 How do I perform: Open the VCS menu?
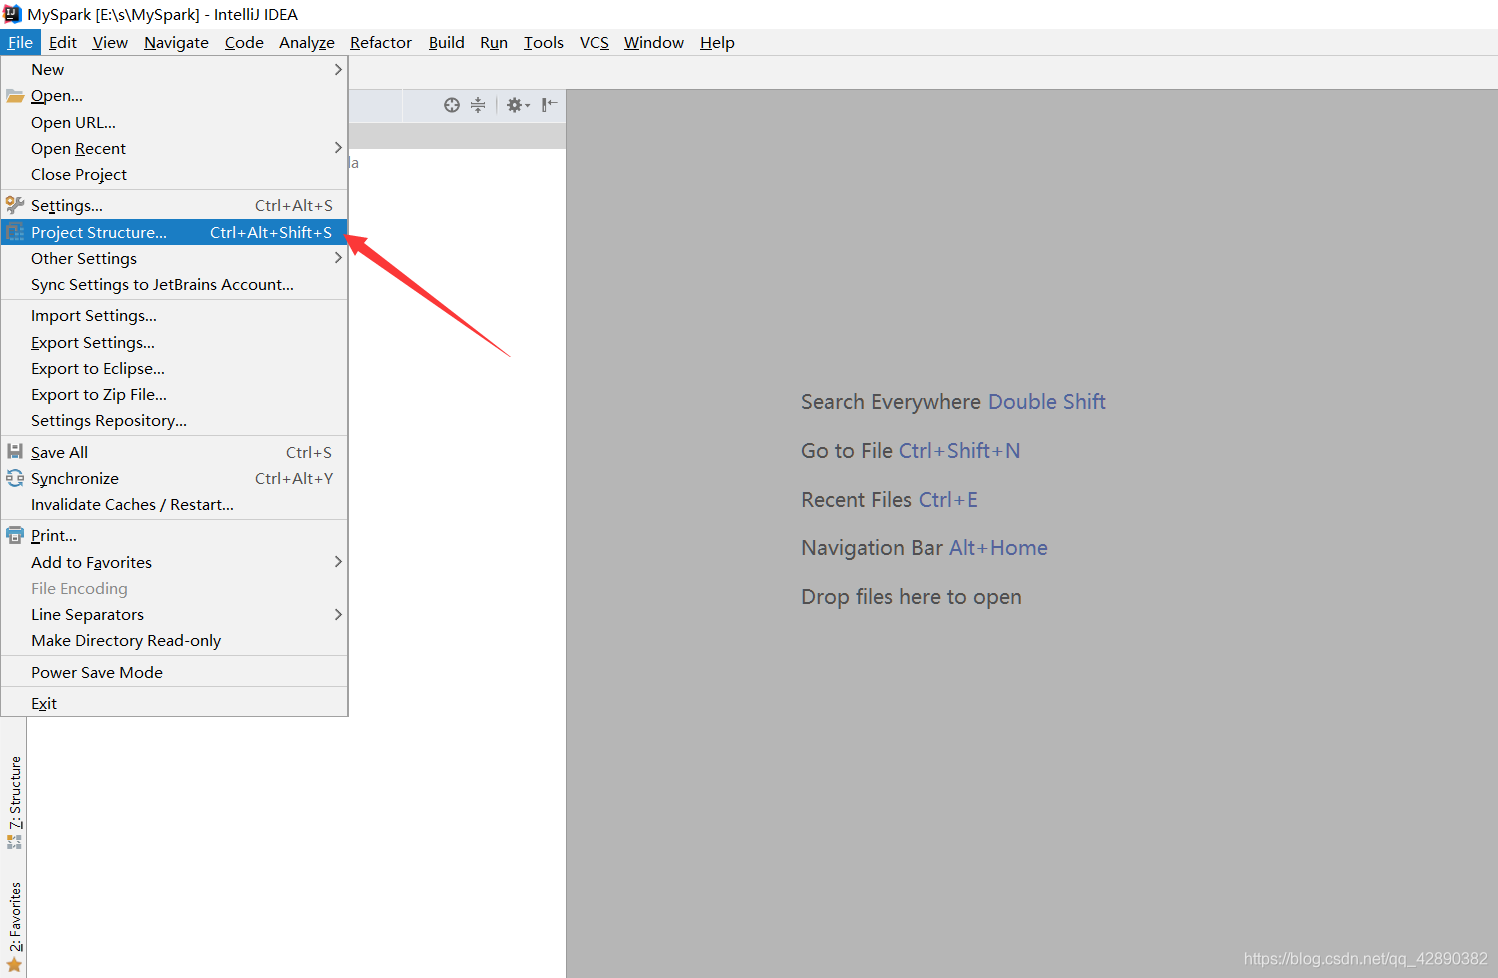pos(594,42)
